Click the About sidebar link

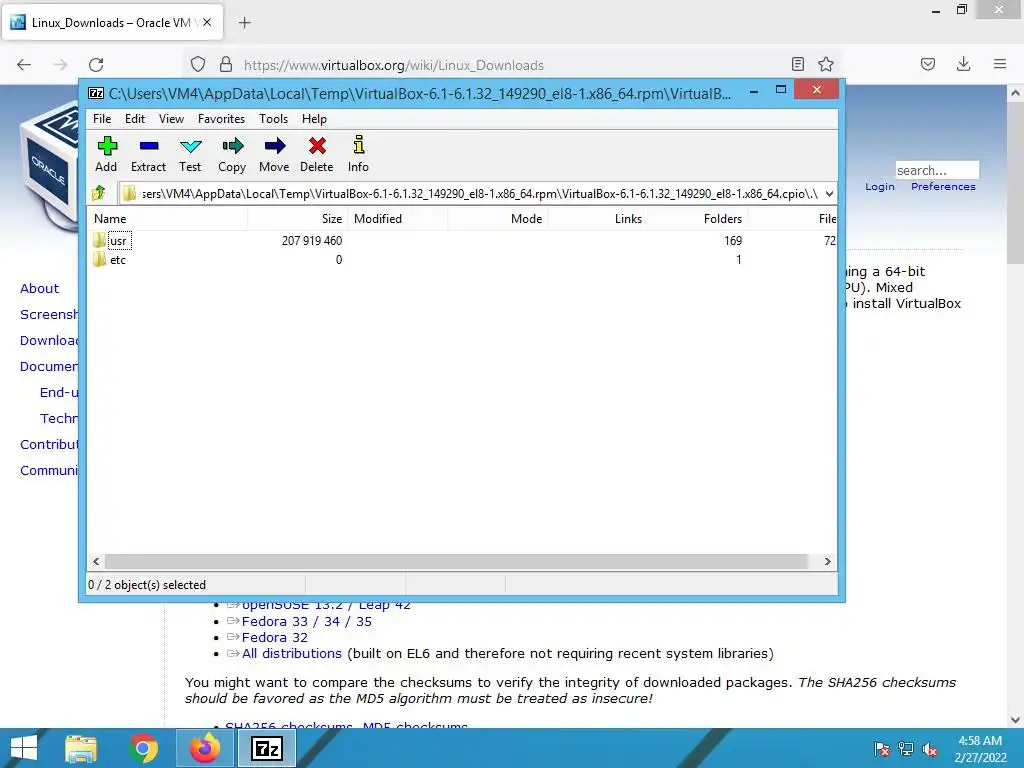pyautogui.click(x=39, y=289)
